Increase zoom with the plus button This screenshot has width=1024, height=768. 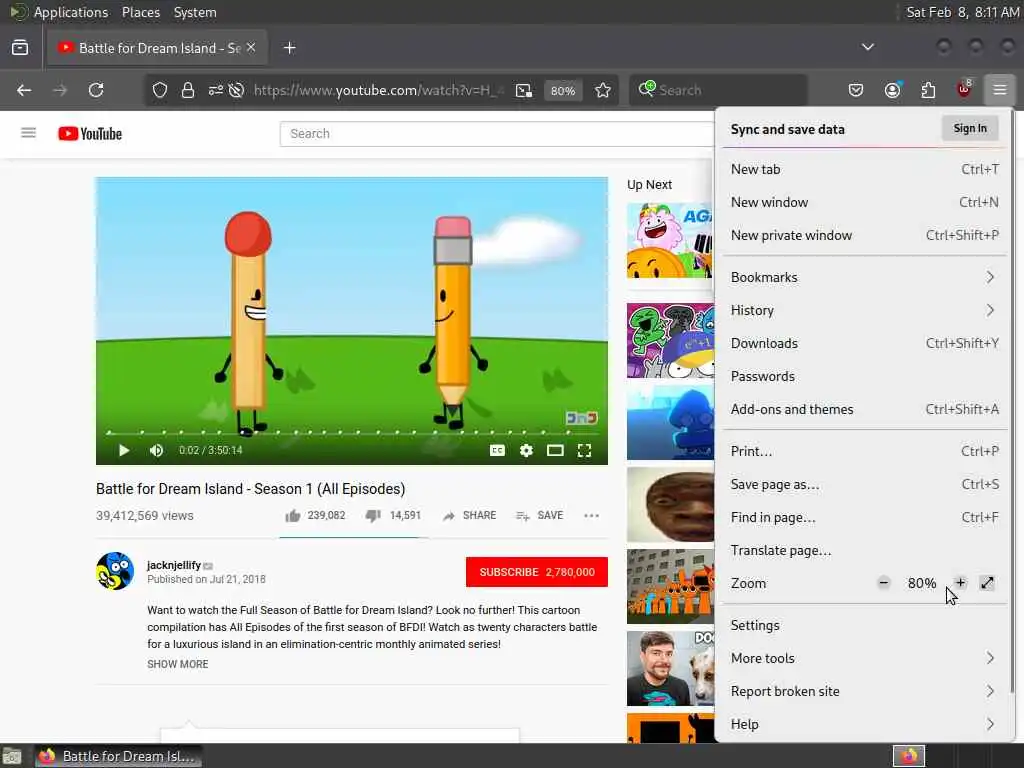click(960, 583)
